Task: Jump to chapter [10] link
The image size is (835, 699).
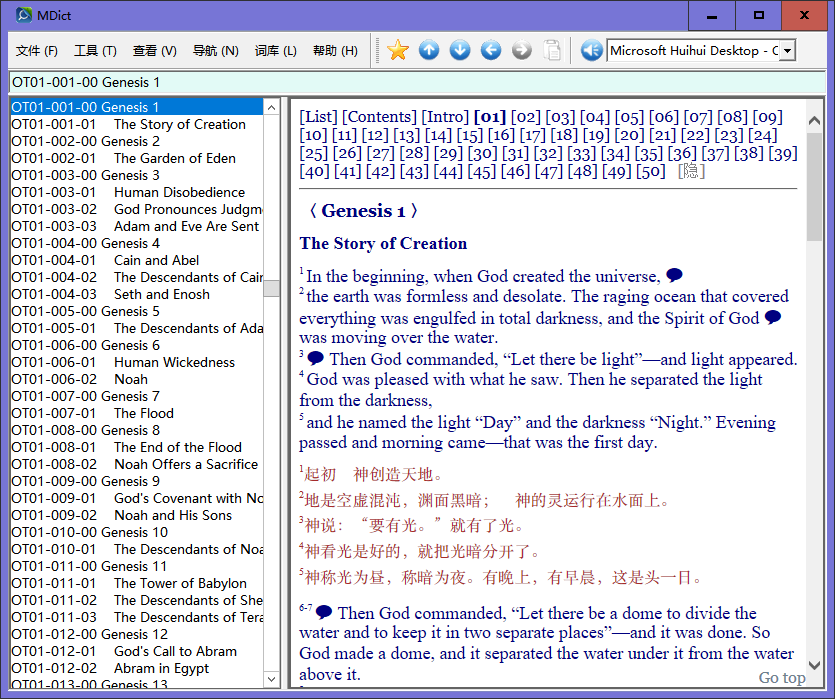Action: click(x=313, y=135)
